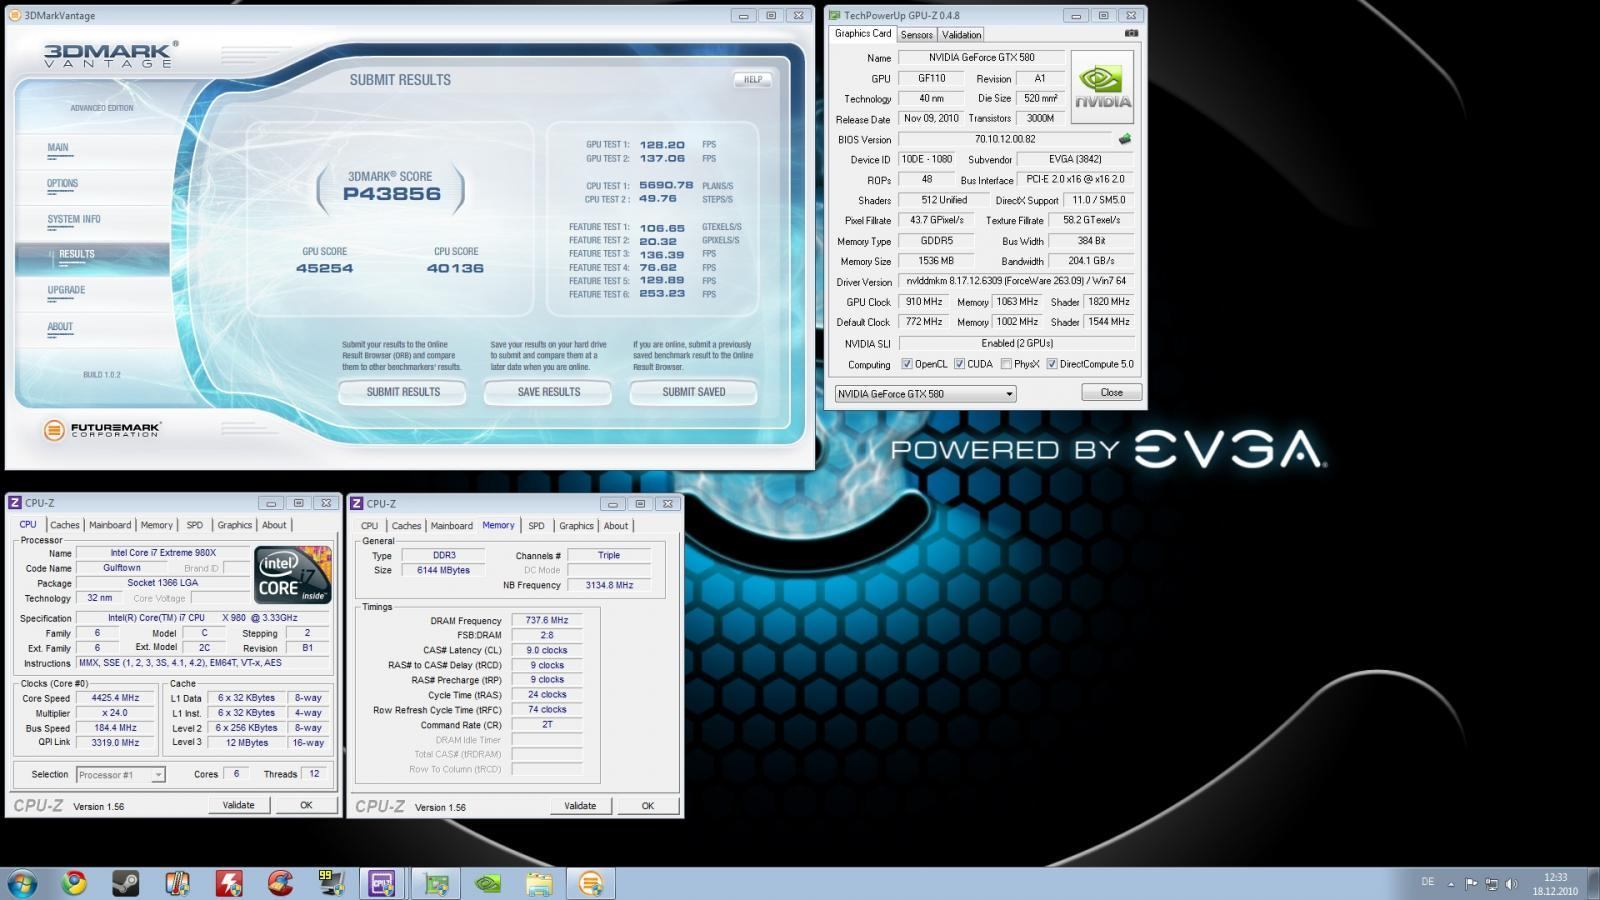This screenshot has height=900, width=1600.
Task: Click the BIOS save chip icon in GPU-Z
Action: coord(1125,139)
